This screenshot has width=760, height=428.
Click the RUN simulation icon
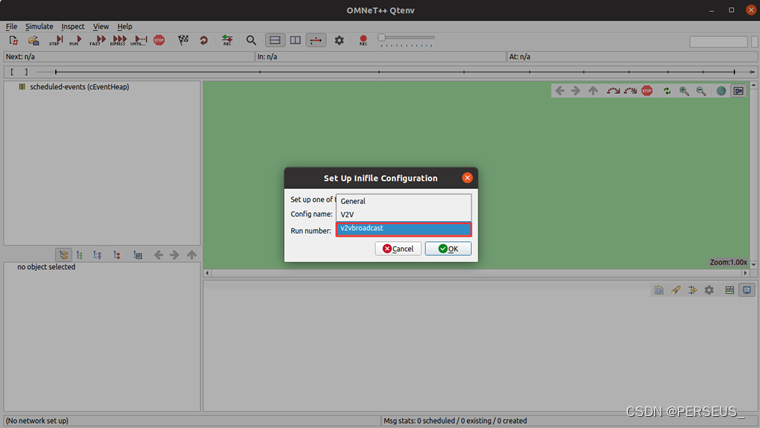(75, 41)
